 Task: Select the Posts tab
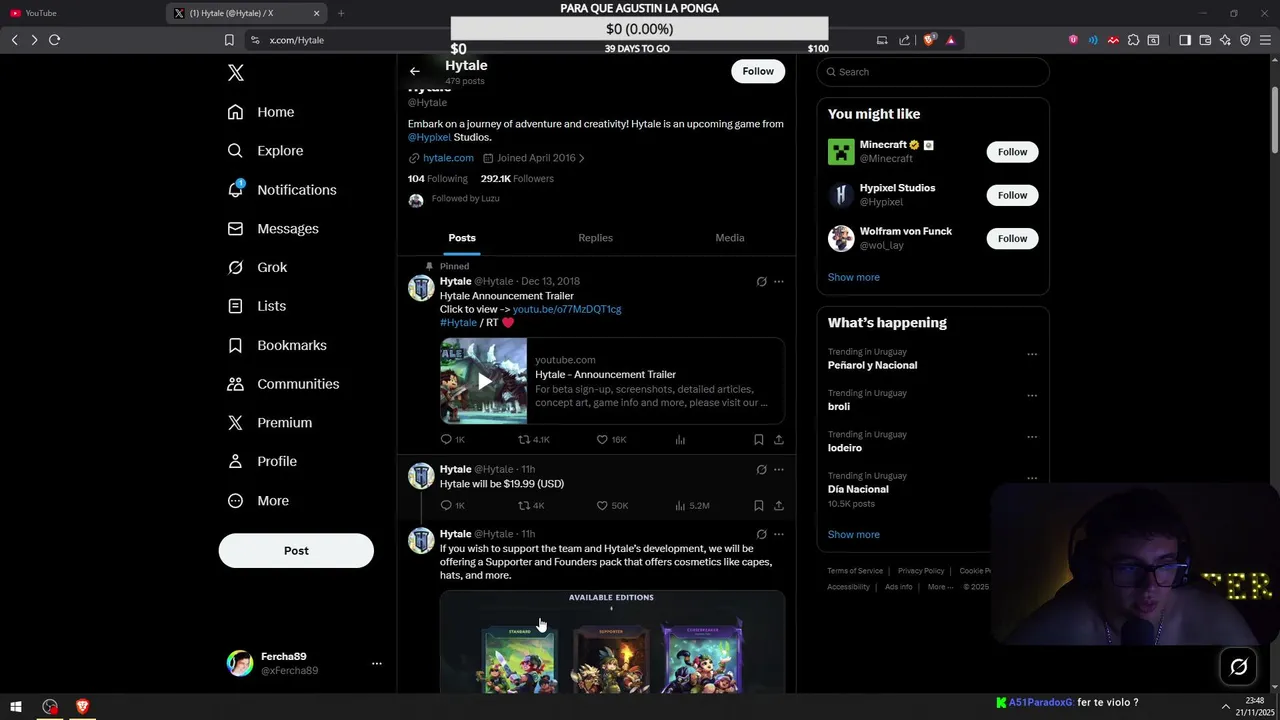point(462,238)
